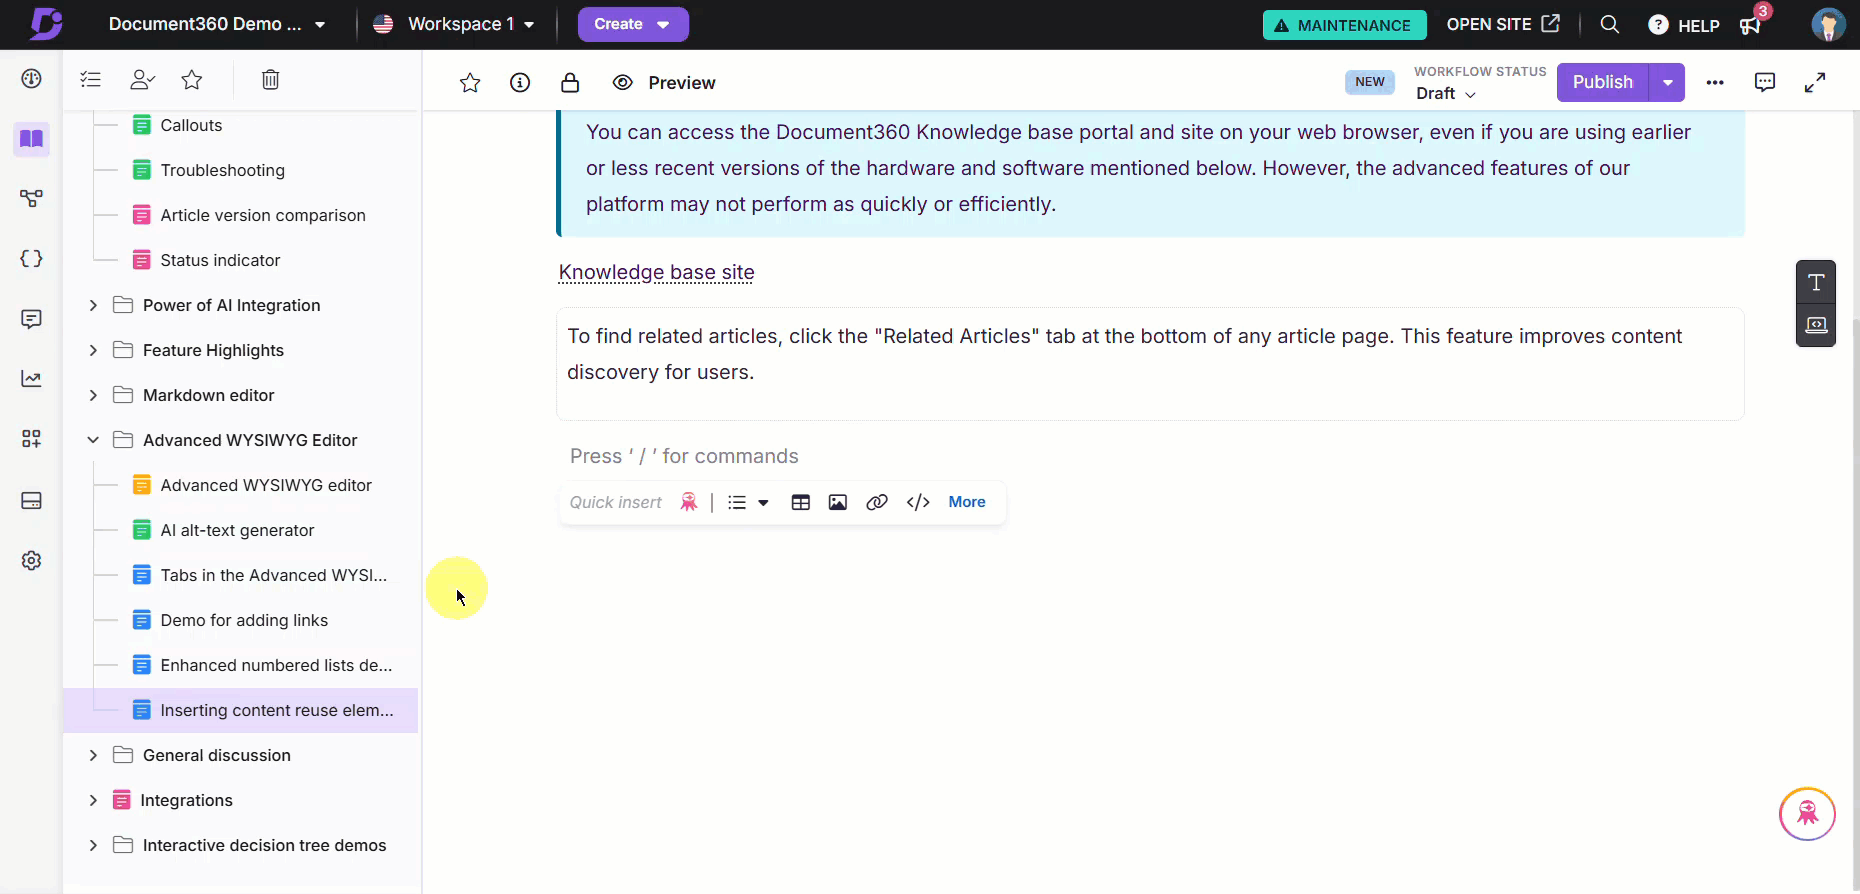1860x894 pixels.
Task: Open the recycle bin trash icon
Action: (x=270, y=80)
